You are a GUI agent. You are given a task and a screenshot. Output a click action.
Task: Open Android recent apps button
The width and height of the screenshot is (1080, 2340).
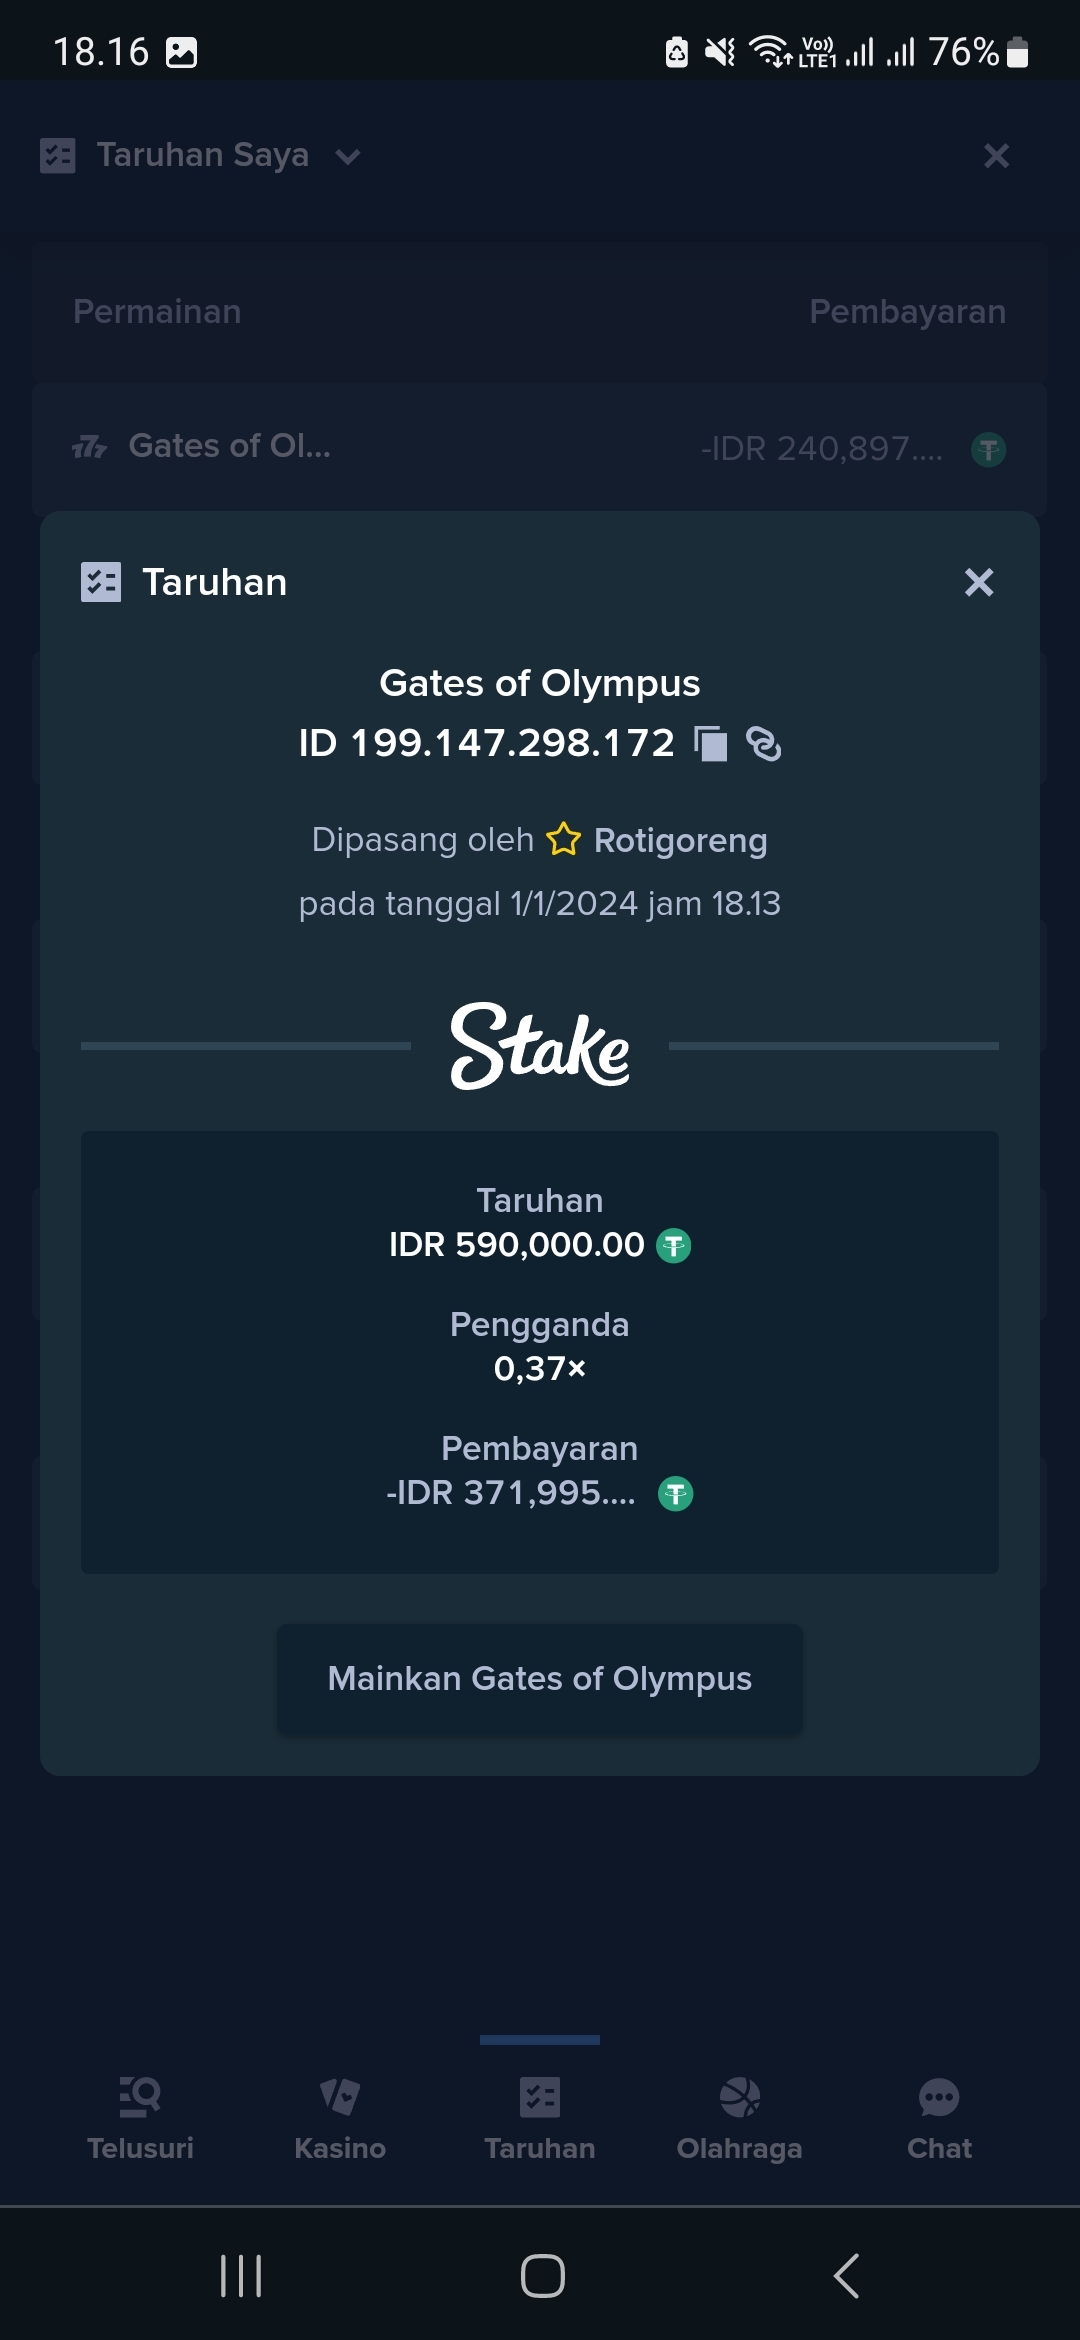point(241,2276)
